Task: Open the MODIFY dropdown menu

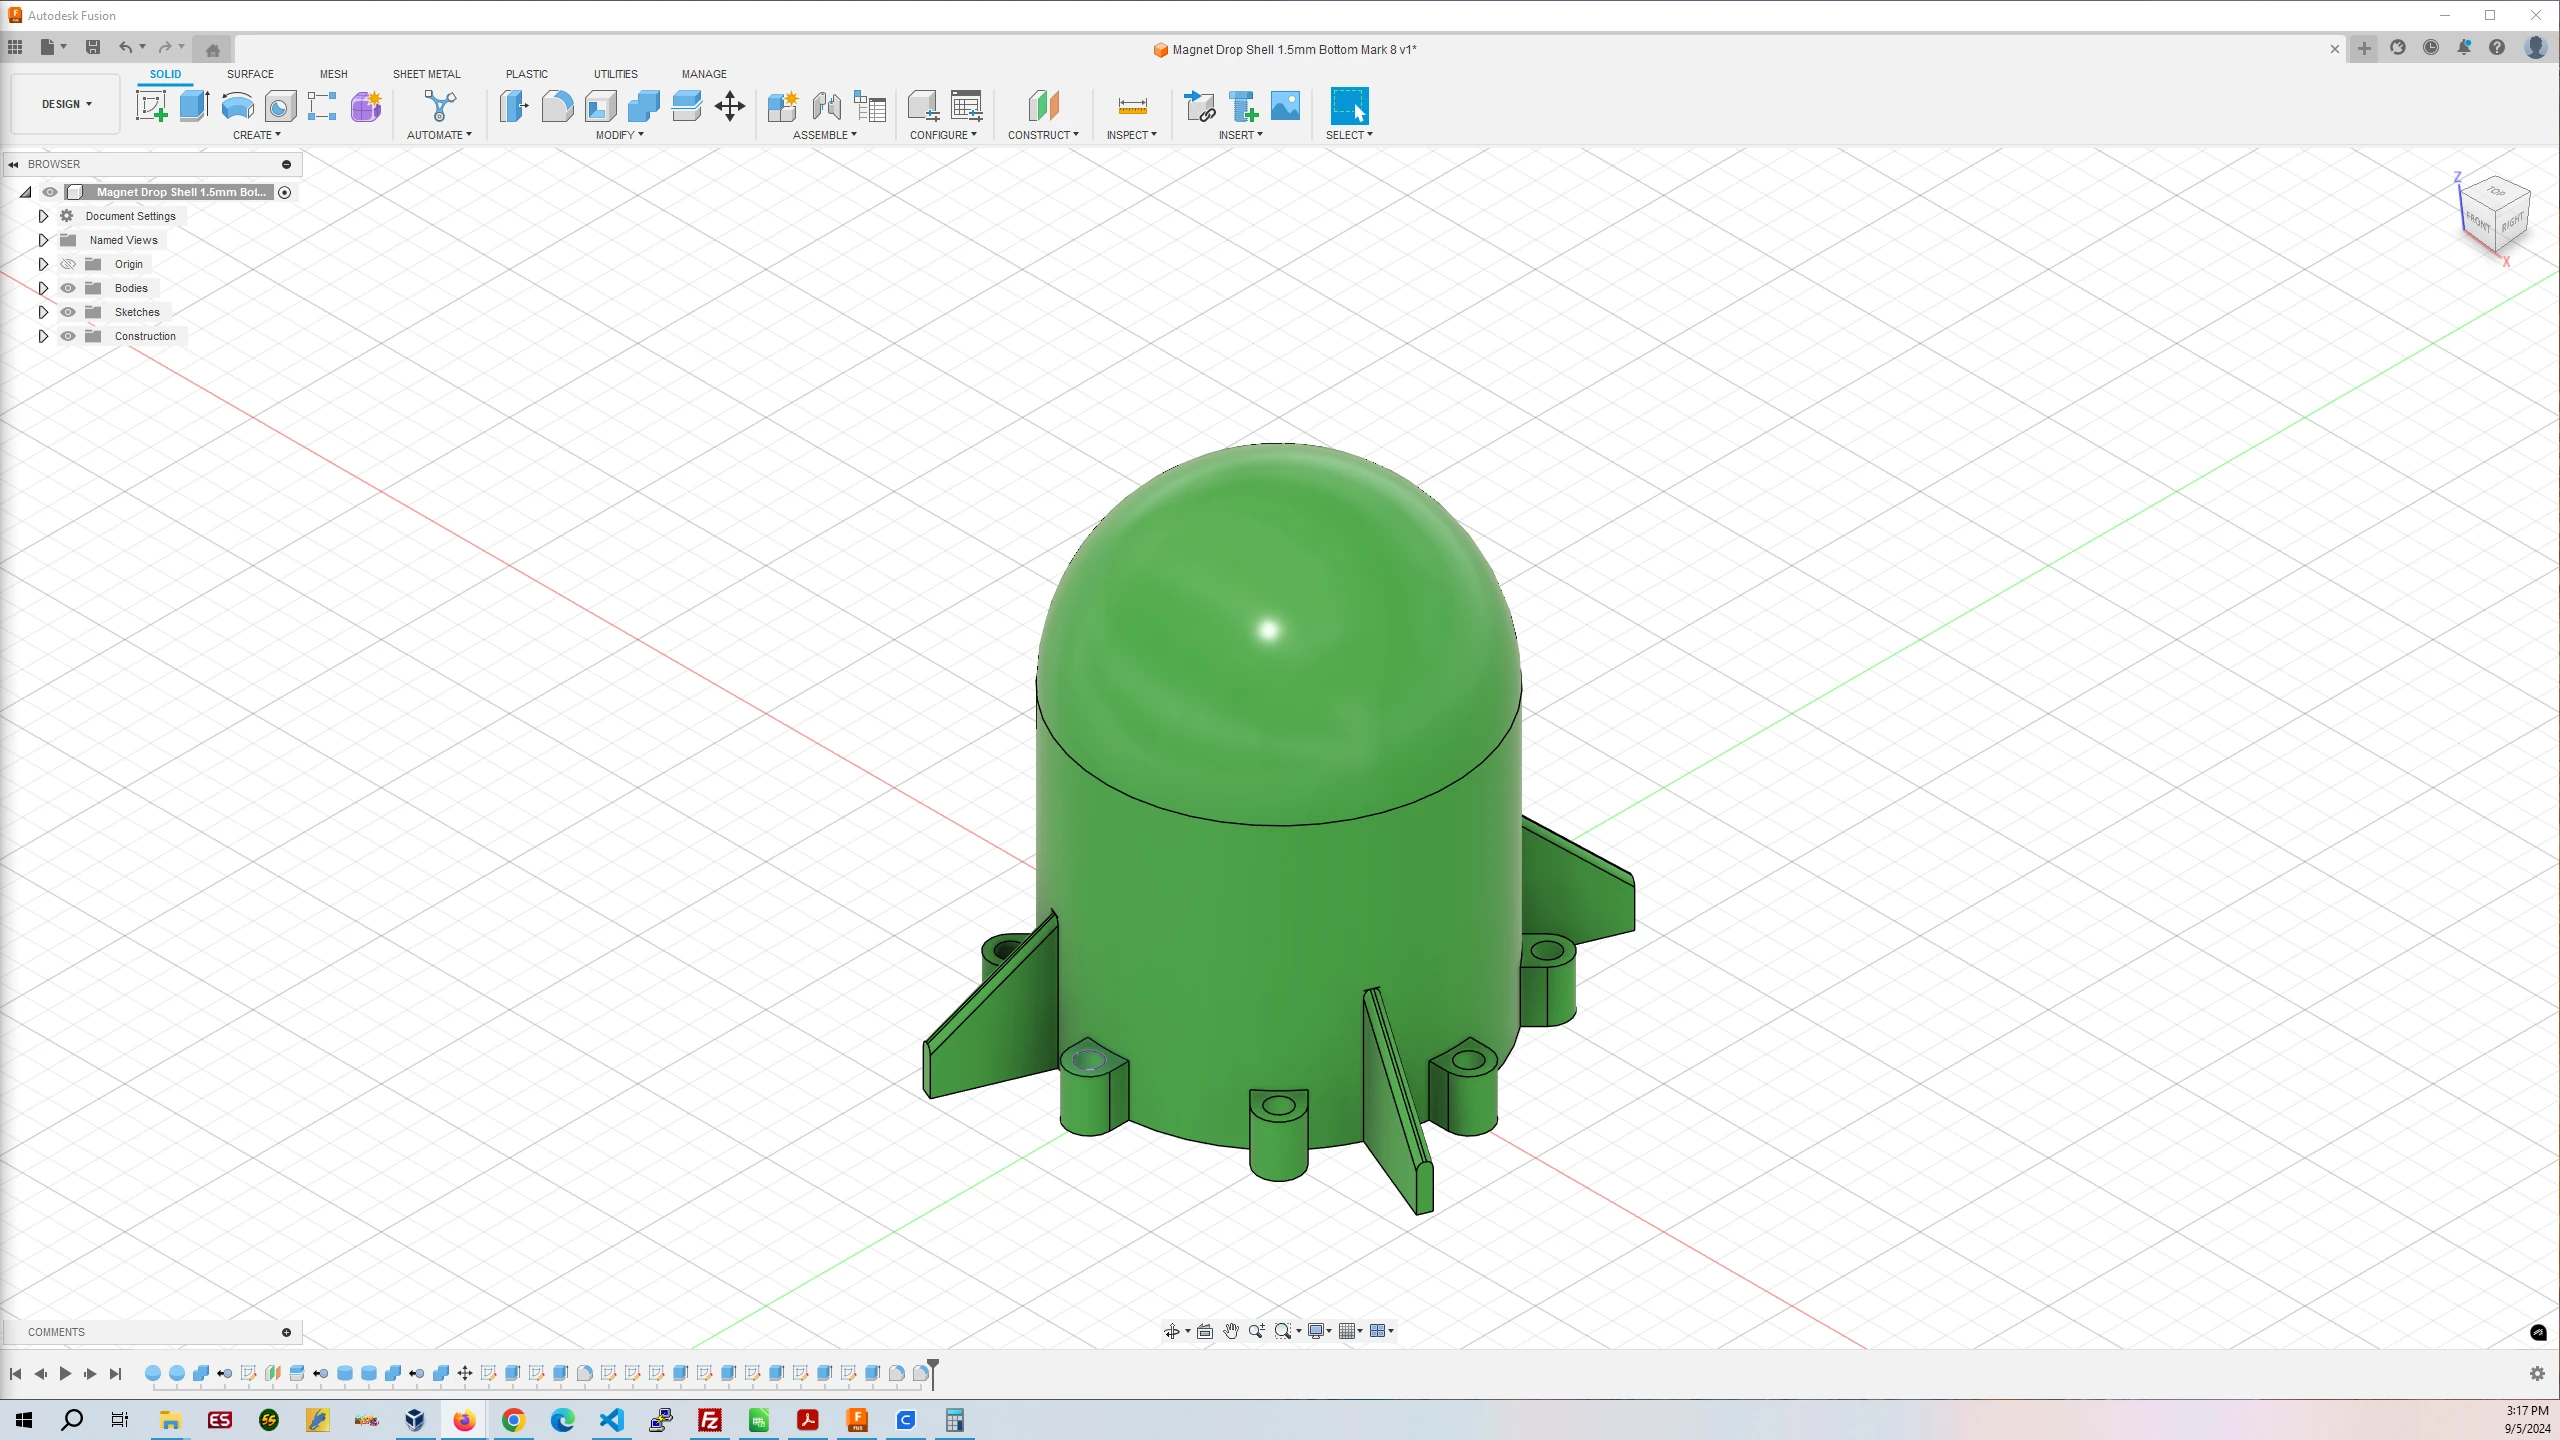Action: (620, 135)
